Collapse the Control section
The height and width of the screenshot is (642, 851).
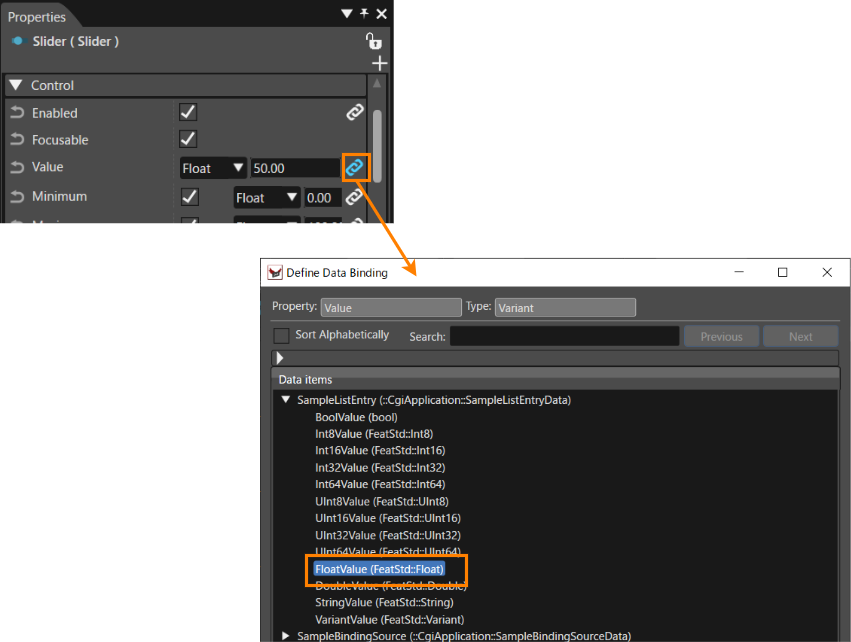coord(16,85)
